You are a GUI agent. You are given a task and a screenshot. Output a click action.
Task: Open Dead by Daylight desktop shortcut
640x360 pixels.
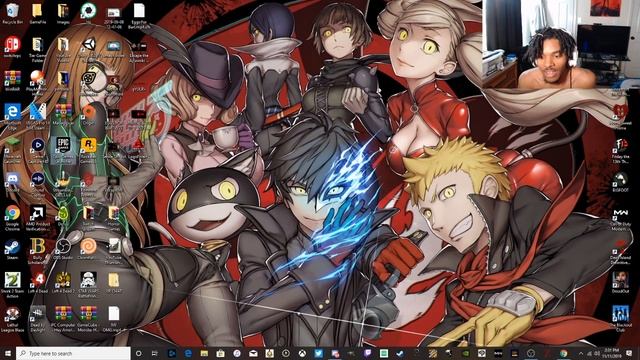point(38,319)
